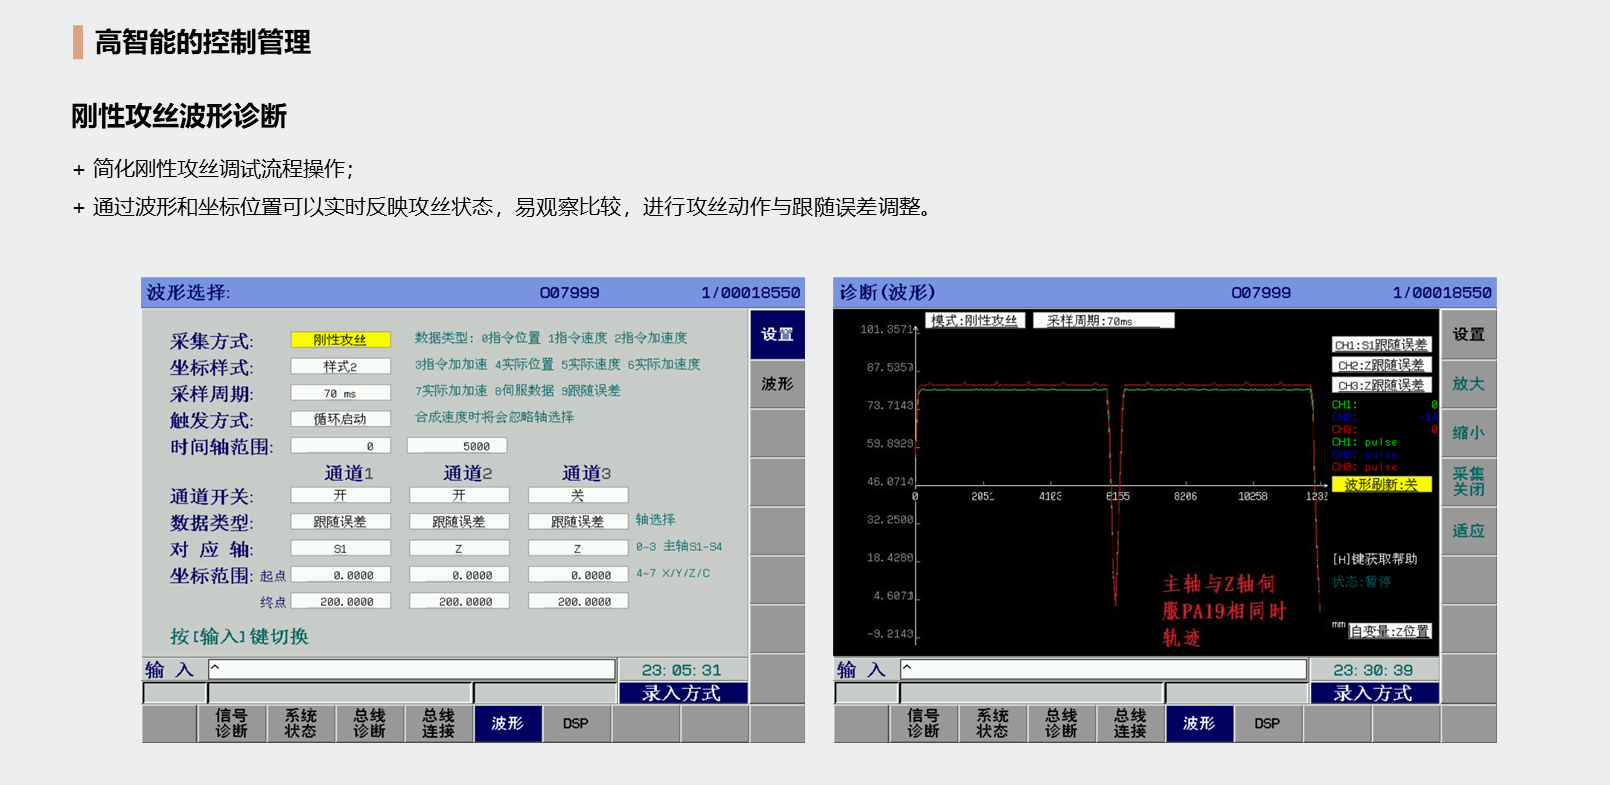Viewport: 1610px width, 785px height.
Task: Select the 坐标样式 field showing 样式2
Action: [x=340, y=367]
